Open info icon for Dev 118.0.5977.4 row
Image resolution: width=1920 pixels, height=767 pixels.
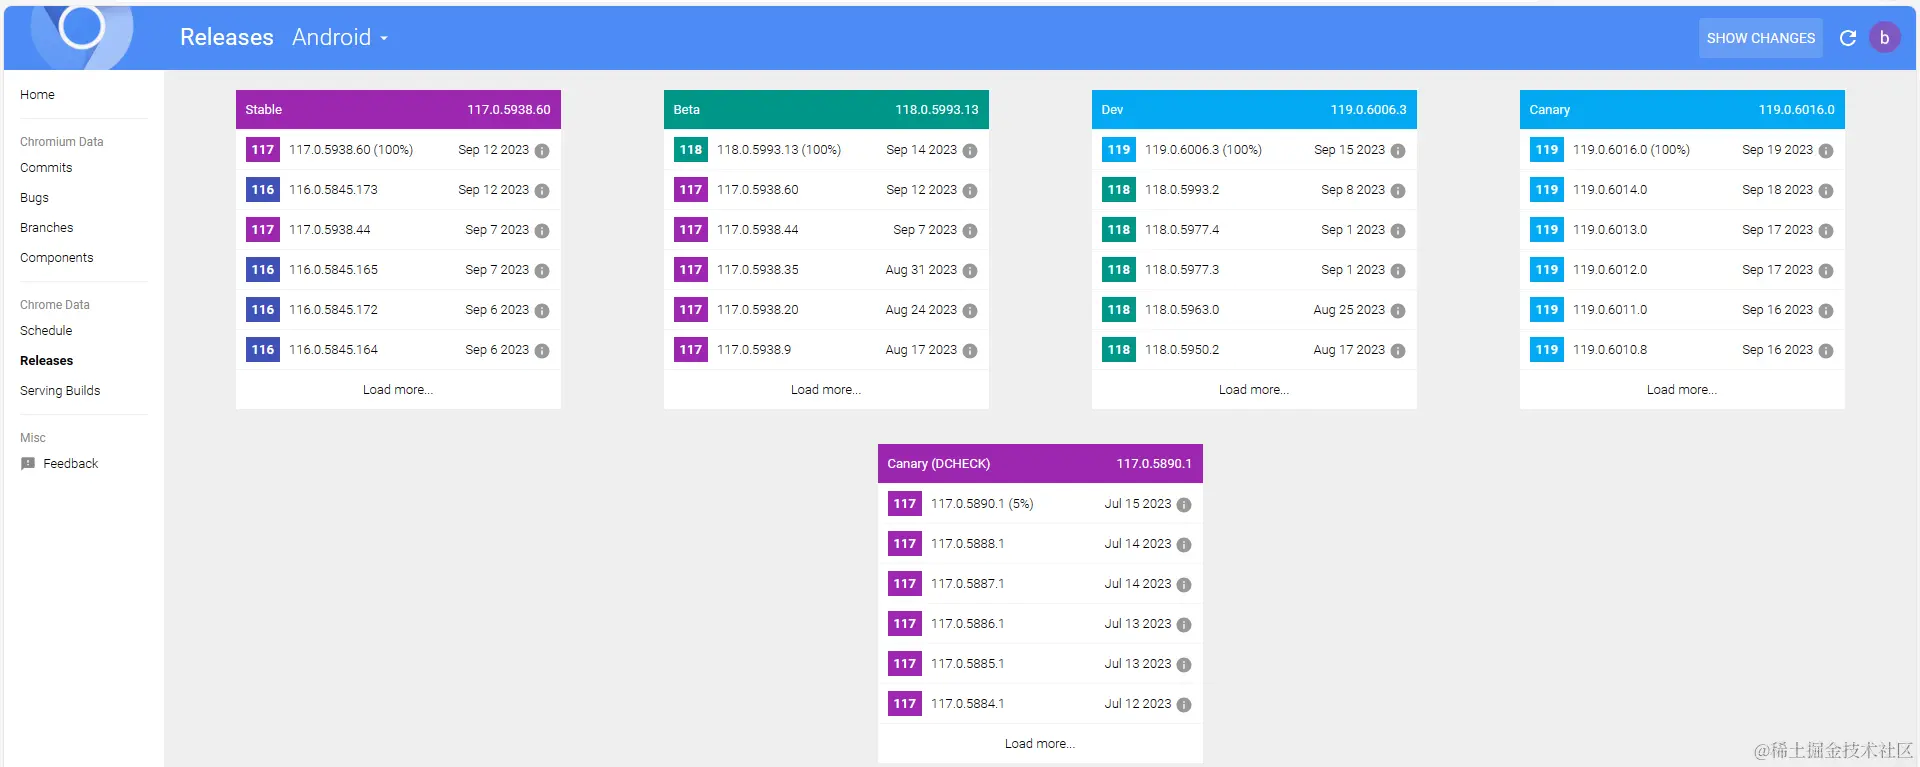(x=1398, y=231)
